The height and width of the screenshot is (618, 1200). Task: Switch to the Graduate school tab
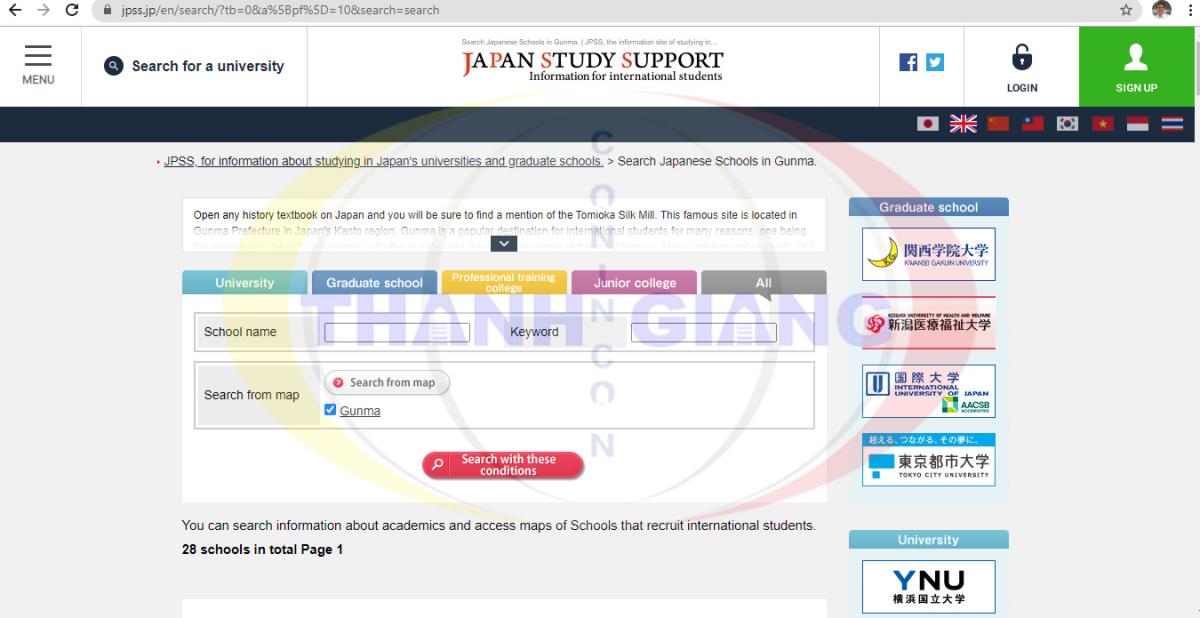(374, 283)
